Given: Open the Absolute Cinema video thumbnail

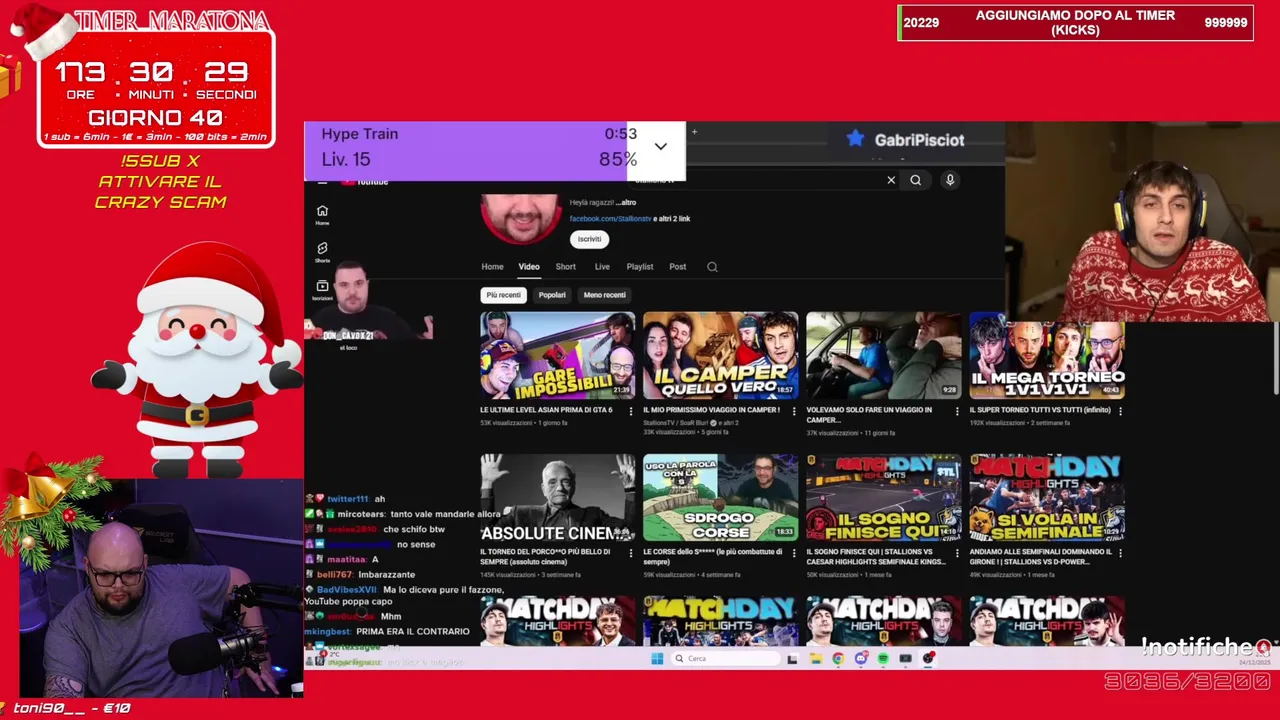Looking at the screenshot, I should point(557,498).
